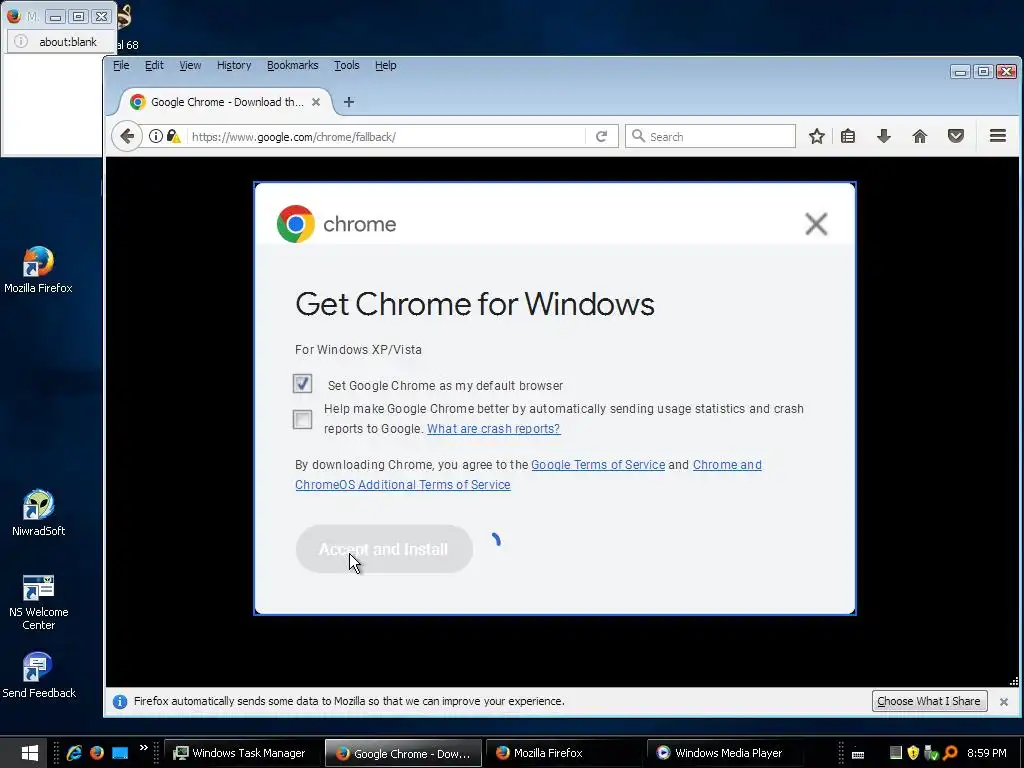Click the 8:59 PM taskbar clock
This screenshot has width=1024, height=768.
986,753
